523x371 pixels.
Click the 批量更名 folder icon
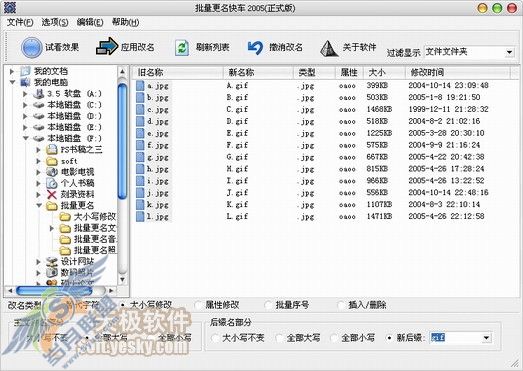(52, 206)
